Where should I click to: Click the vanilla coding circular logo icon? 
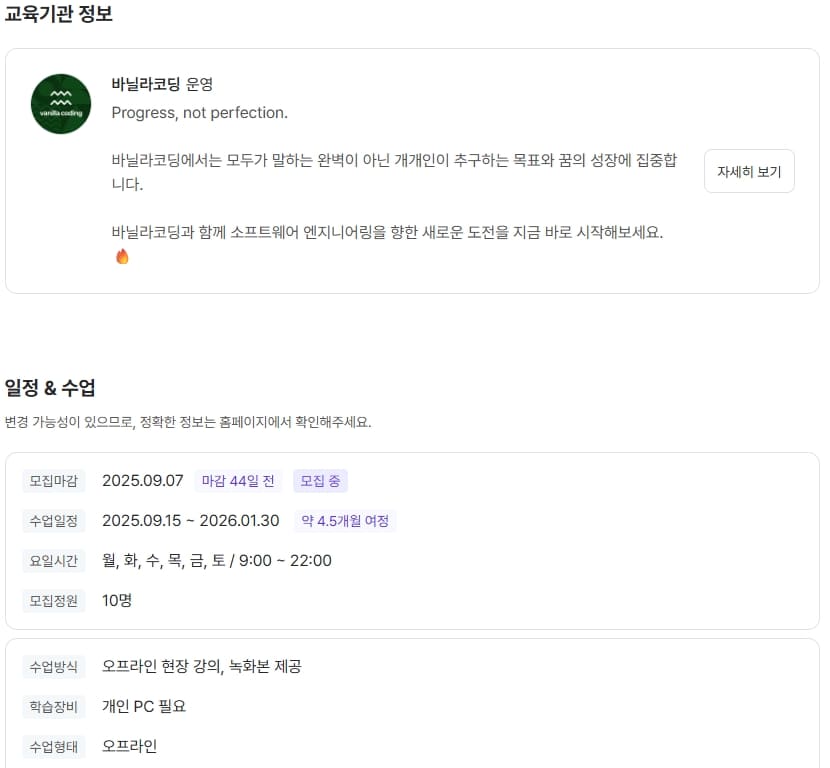[60, 104]
